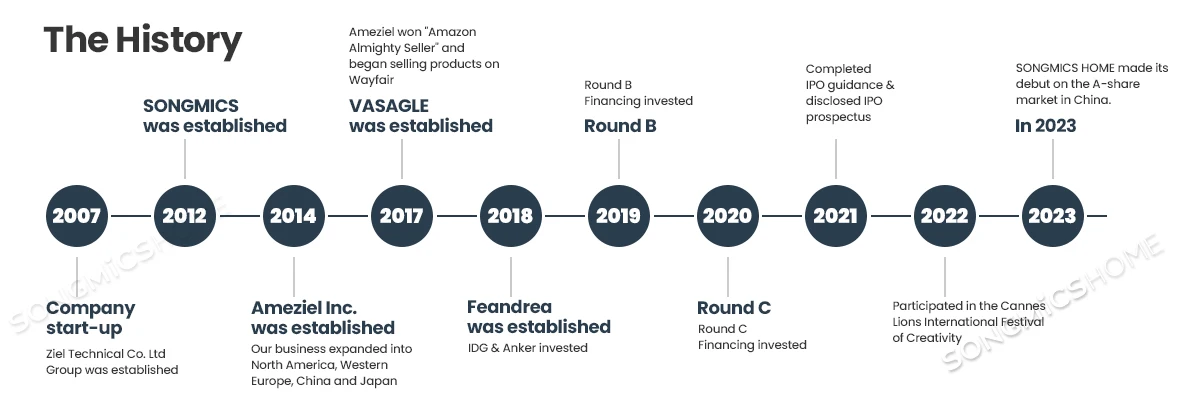1200x400 pixels.
Task: Select 'Ameziel Inc. was established' heading
Action: point(323,318)
